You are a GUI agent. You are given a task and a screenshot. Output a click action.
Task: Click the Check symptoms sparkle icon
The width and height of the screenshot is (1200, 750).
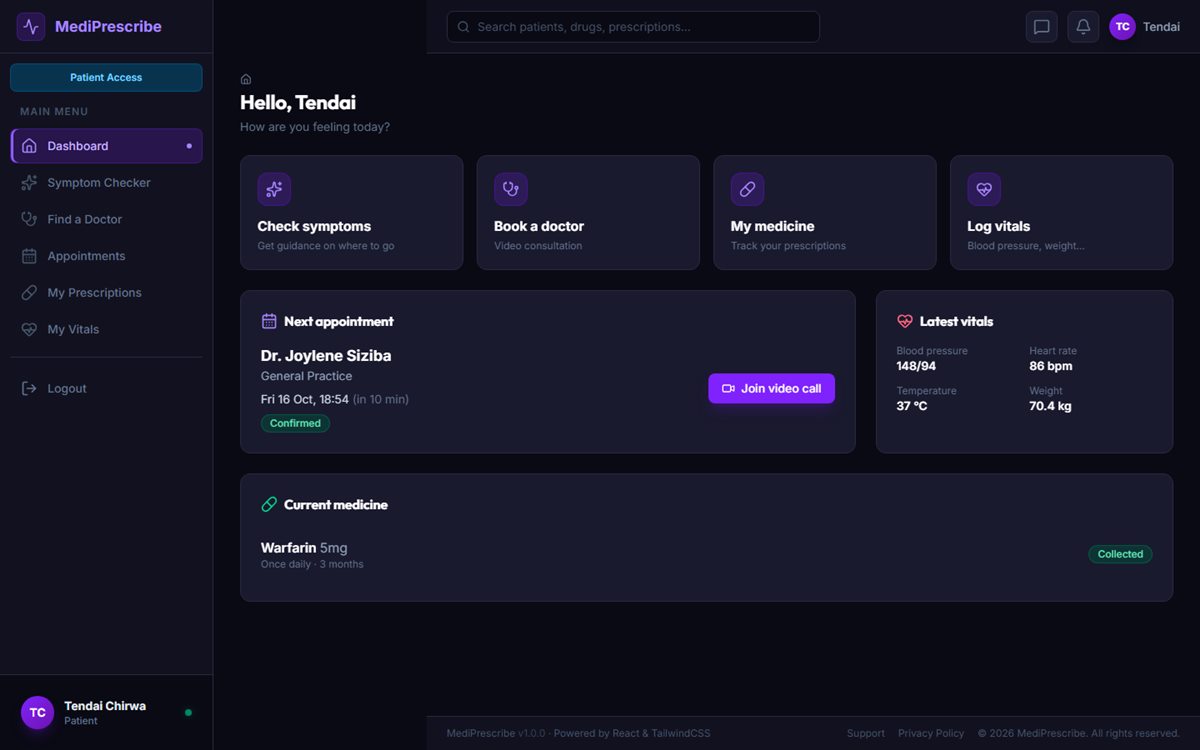click(x=274, y=189)
